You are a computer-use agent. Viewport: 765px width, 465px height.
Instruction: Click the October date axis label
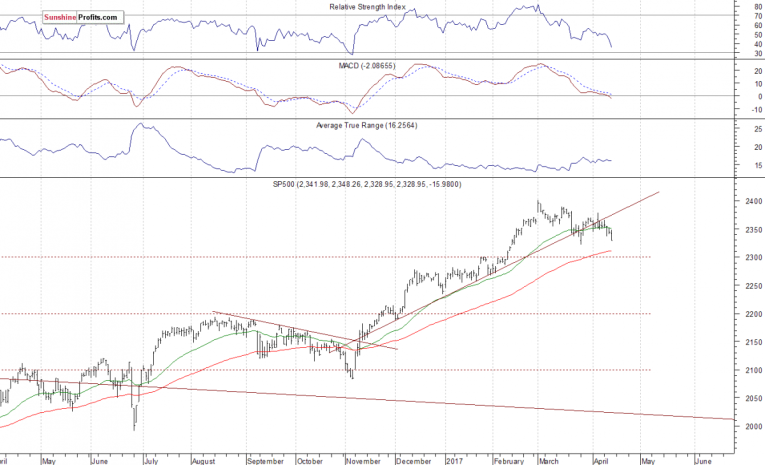(x=309, y=462)
